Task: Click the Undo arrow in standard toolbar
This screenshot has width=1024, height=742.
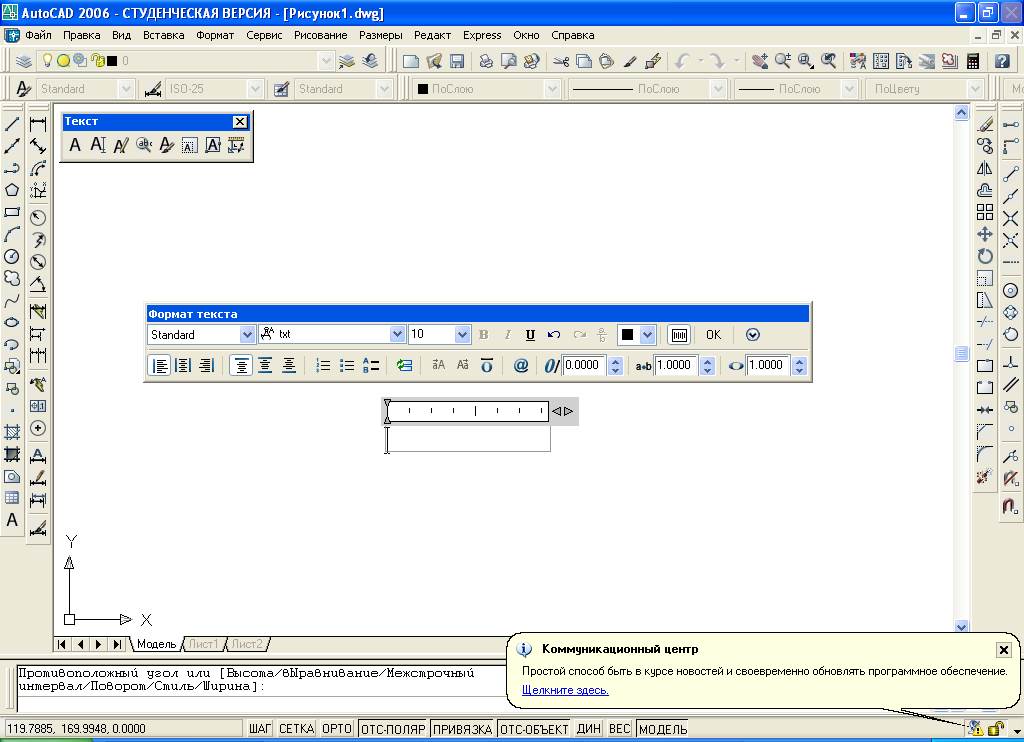Action: pyautogui.click(x=682, y=61)
